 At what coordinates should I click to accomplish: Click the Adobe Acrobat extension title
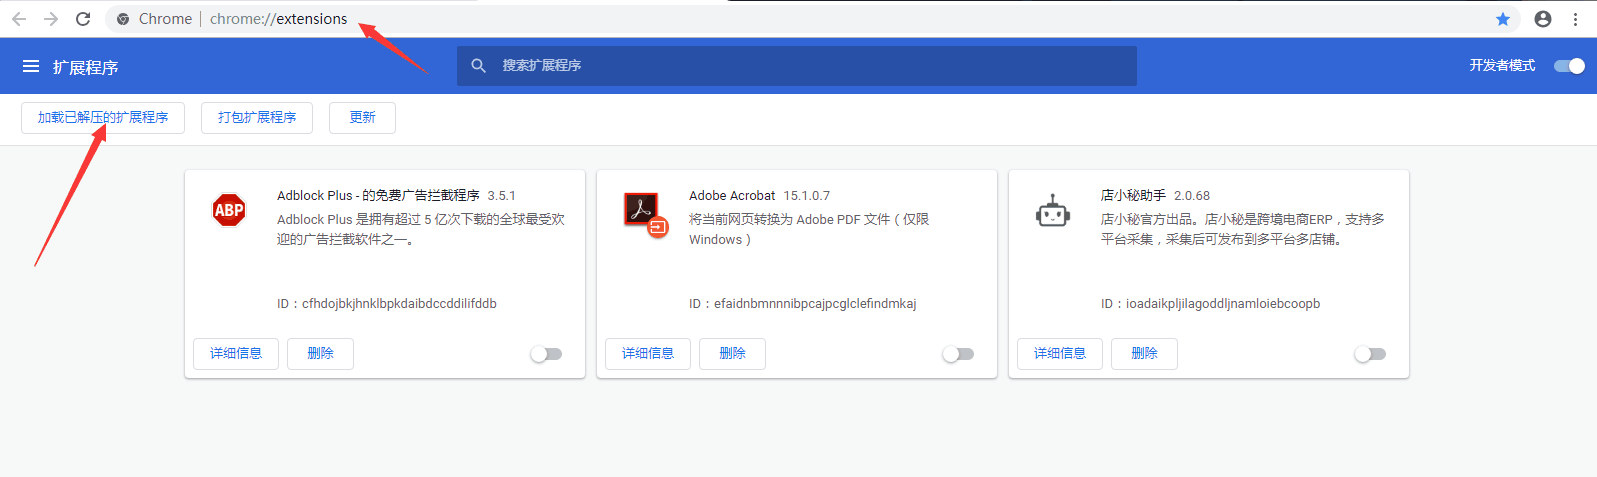732,196
